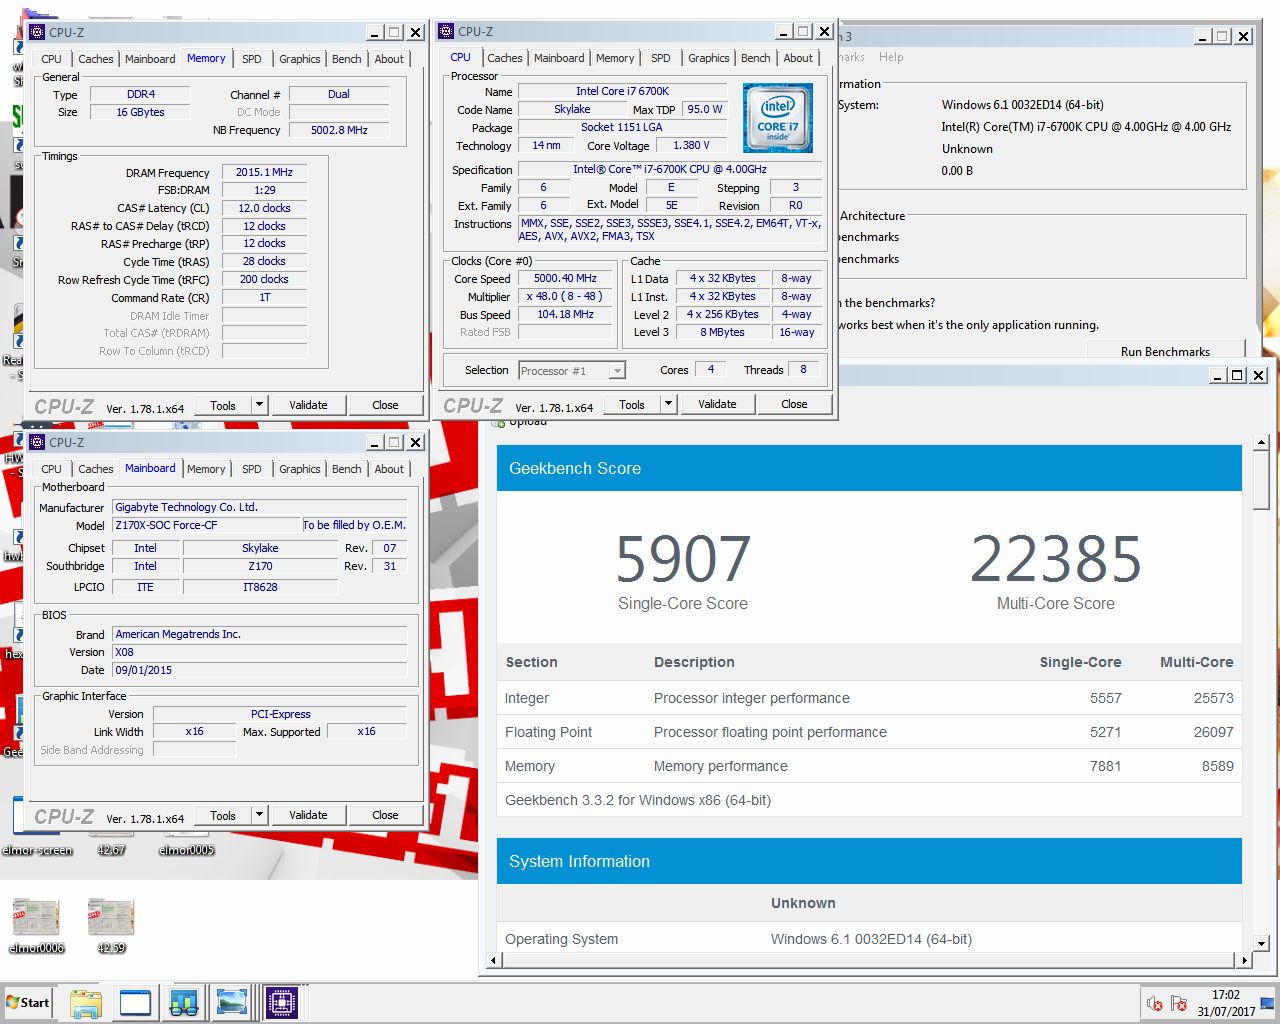This screenshot has width=1280, height=1024.
Task: Click the Floating Point results row
Action: (x=869, y=732)
